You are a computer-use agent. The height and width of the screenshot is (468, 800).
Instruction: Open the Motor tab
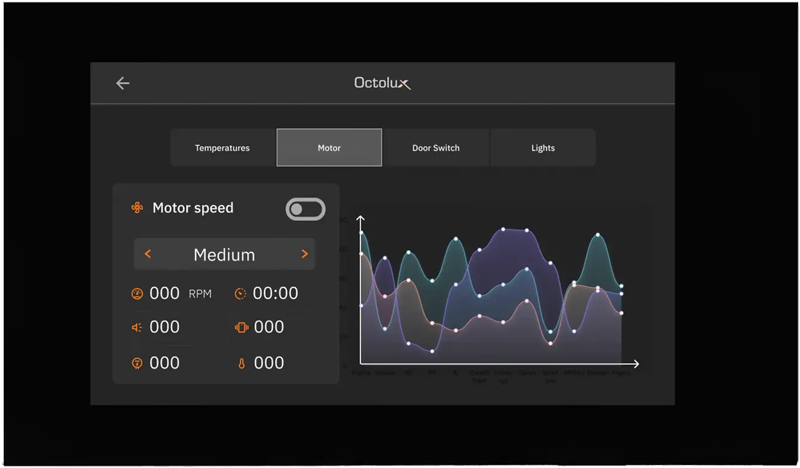point(329,148)
